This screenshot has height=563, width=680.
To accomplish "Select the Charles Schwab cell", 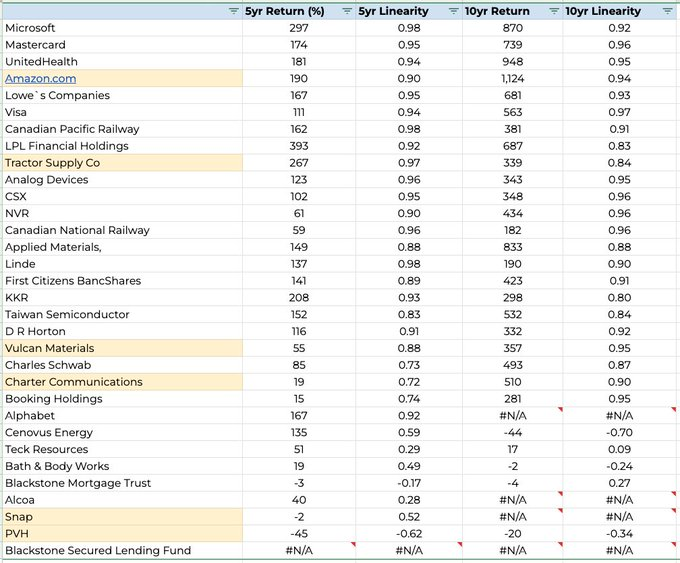I will coord(122,365).
